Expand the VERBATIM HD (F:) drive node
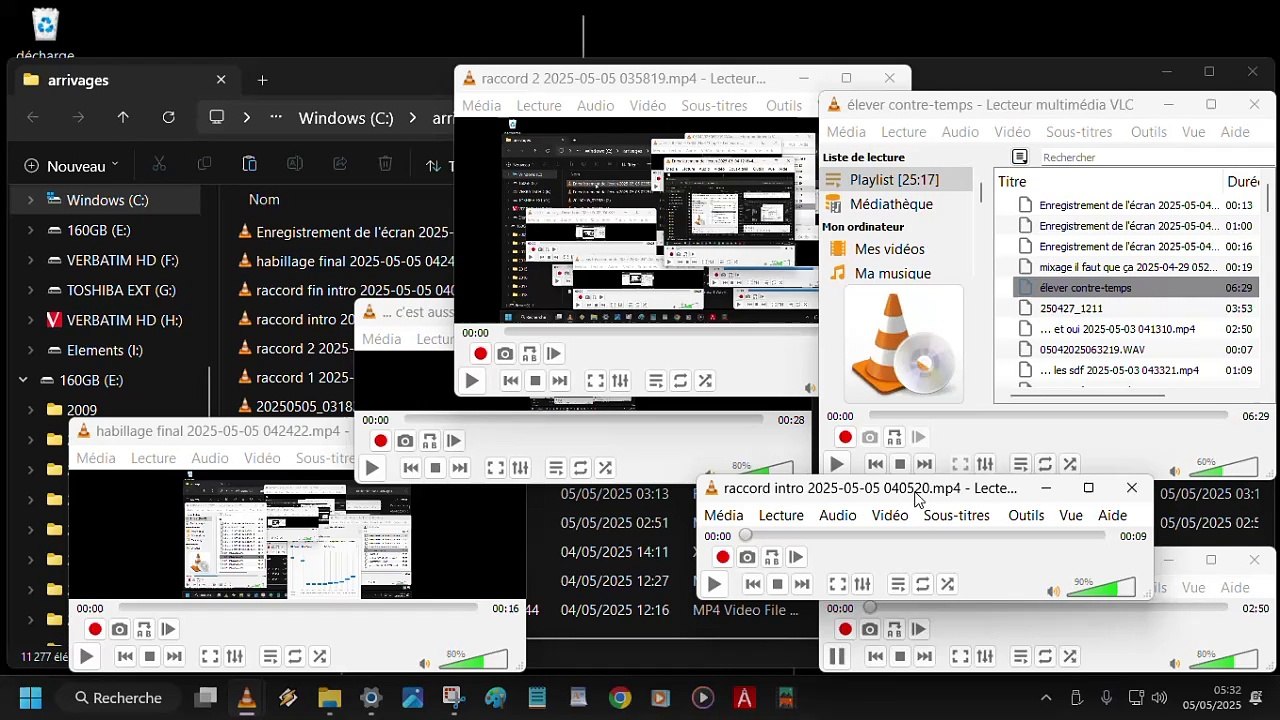 coord(30,260)
